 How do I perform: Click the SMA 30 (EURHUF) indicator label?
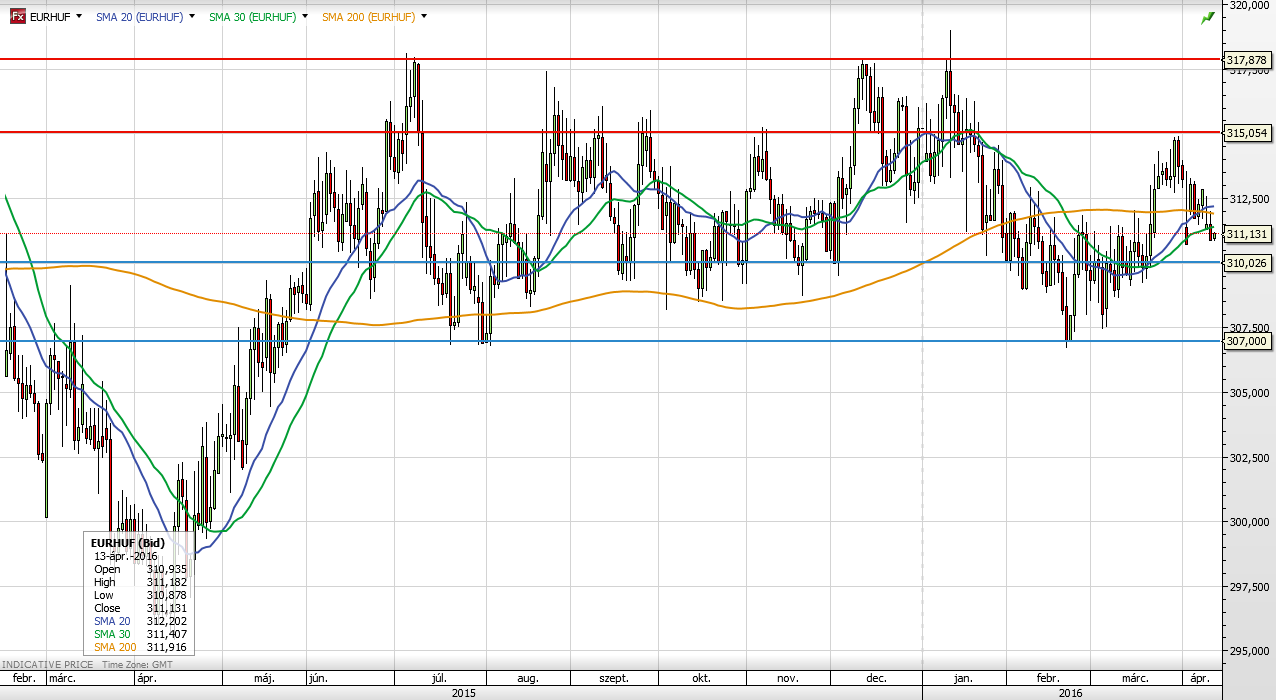252,17
